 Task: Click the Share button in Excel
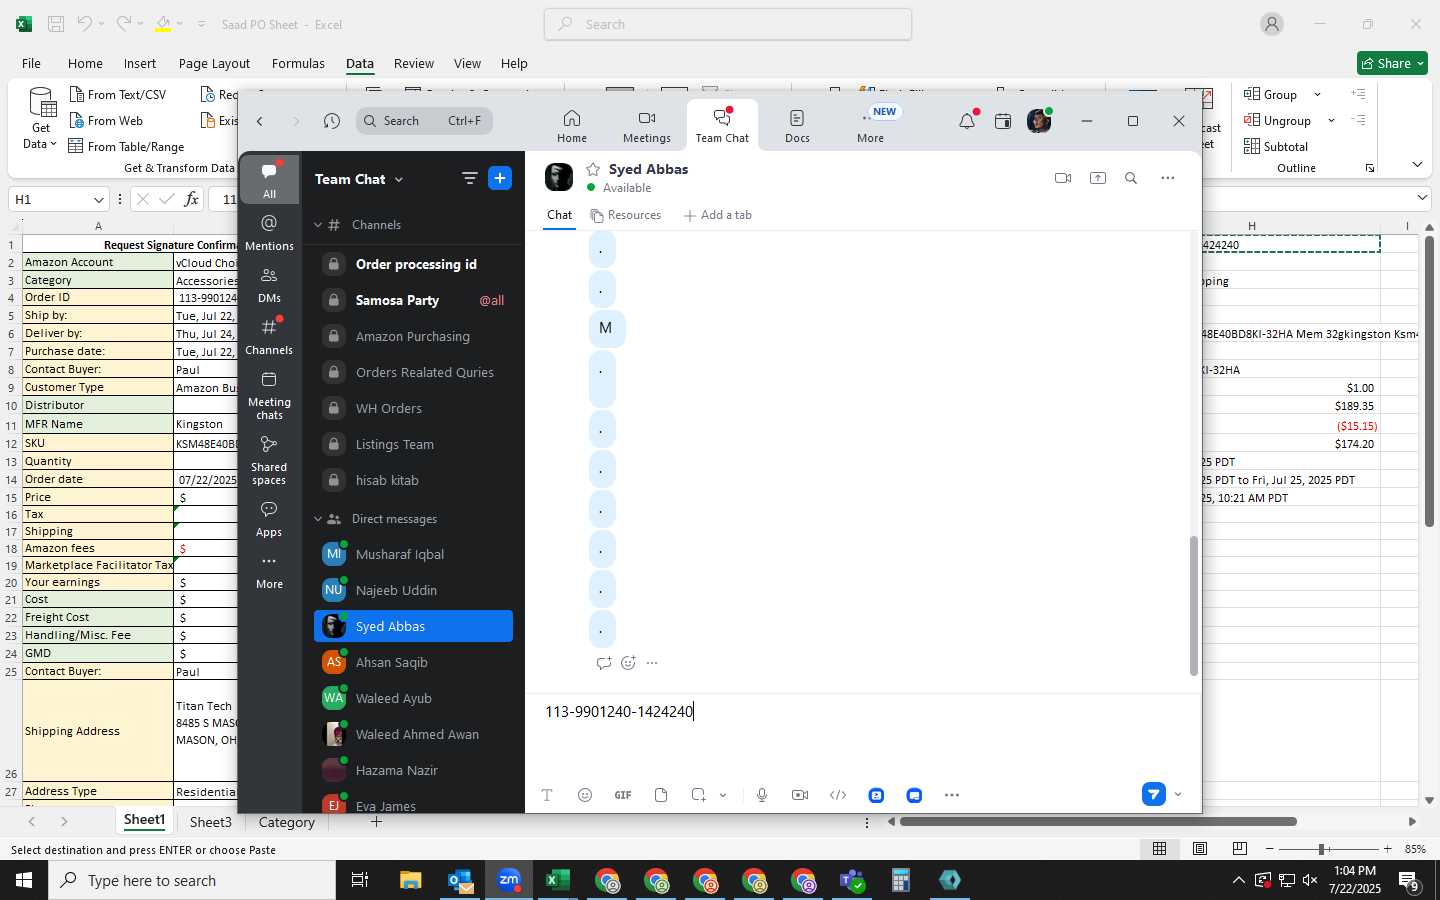point(1392,63)
